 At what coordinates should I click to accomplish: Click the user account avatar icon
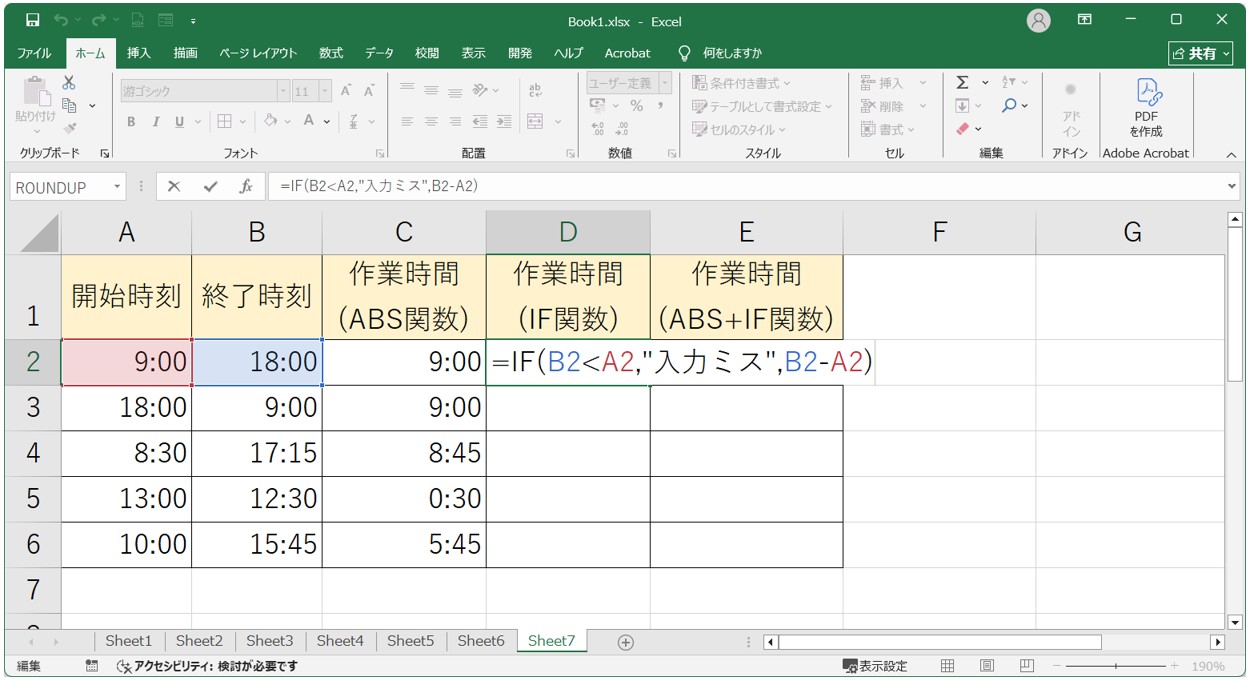coord(1039,21)
